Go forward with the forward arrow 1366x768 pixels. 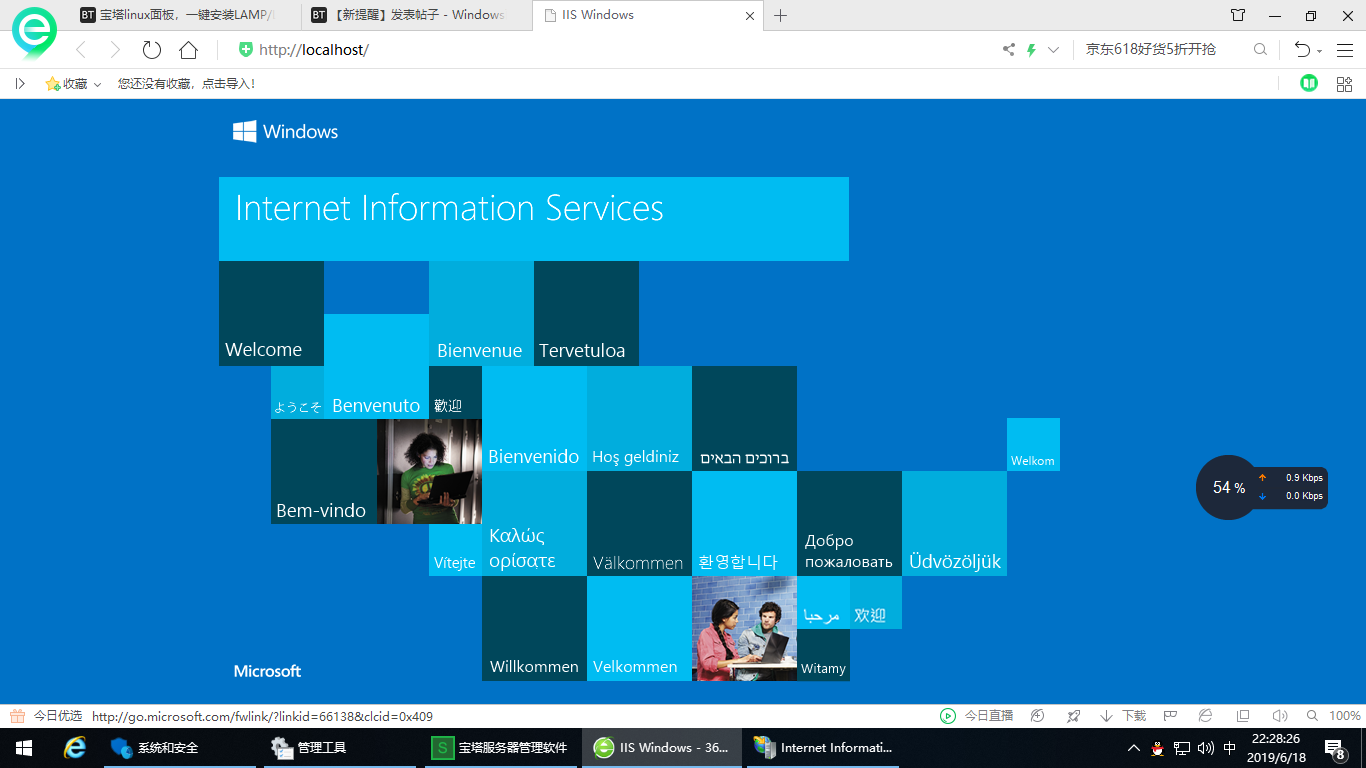115,49
